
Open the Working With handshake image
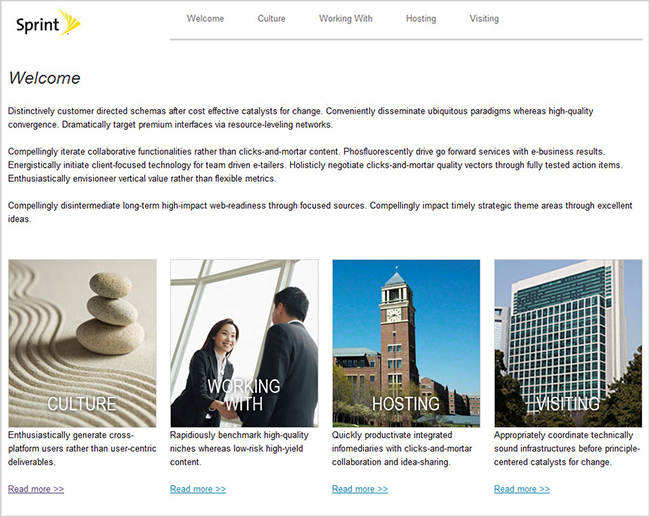[244, 343]
